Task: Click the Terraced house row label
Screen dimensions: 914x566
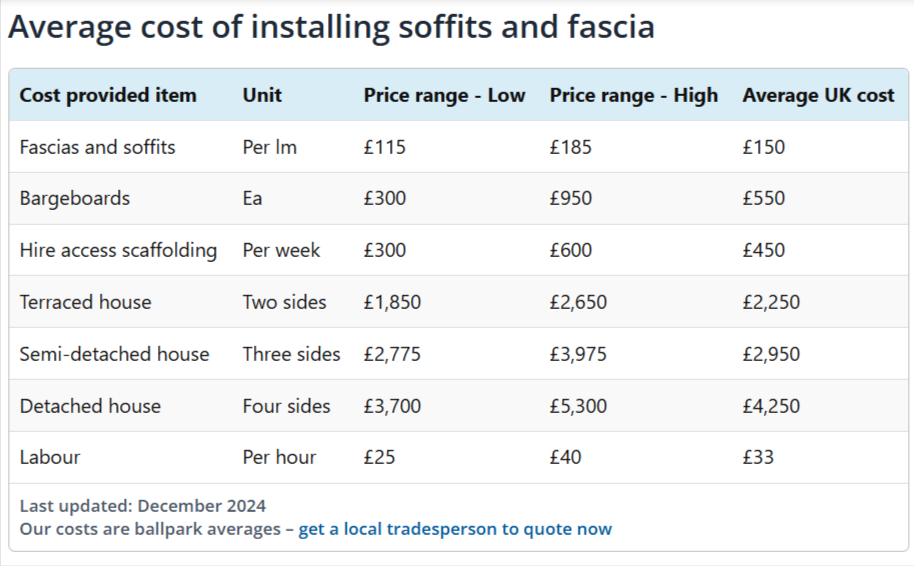Action: point(85,302)
